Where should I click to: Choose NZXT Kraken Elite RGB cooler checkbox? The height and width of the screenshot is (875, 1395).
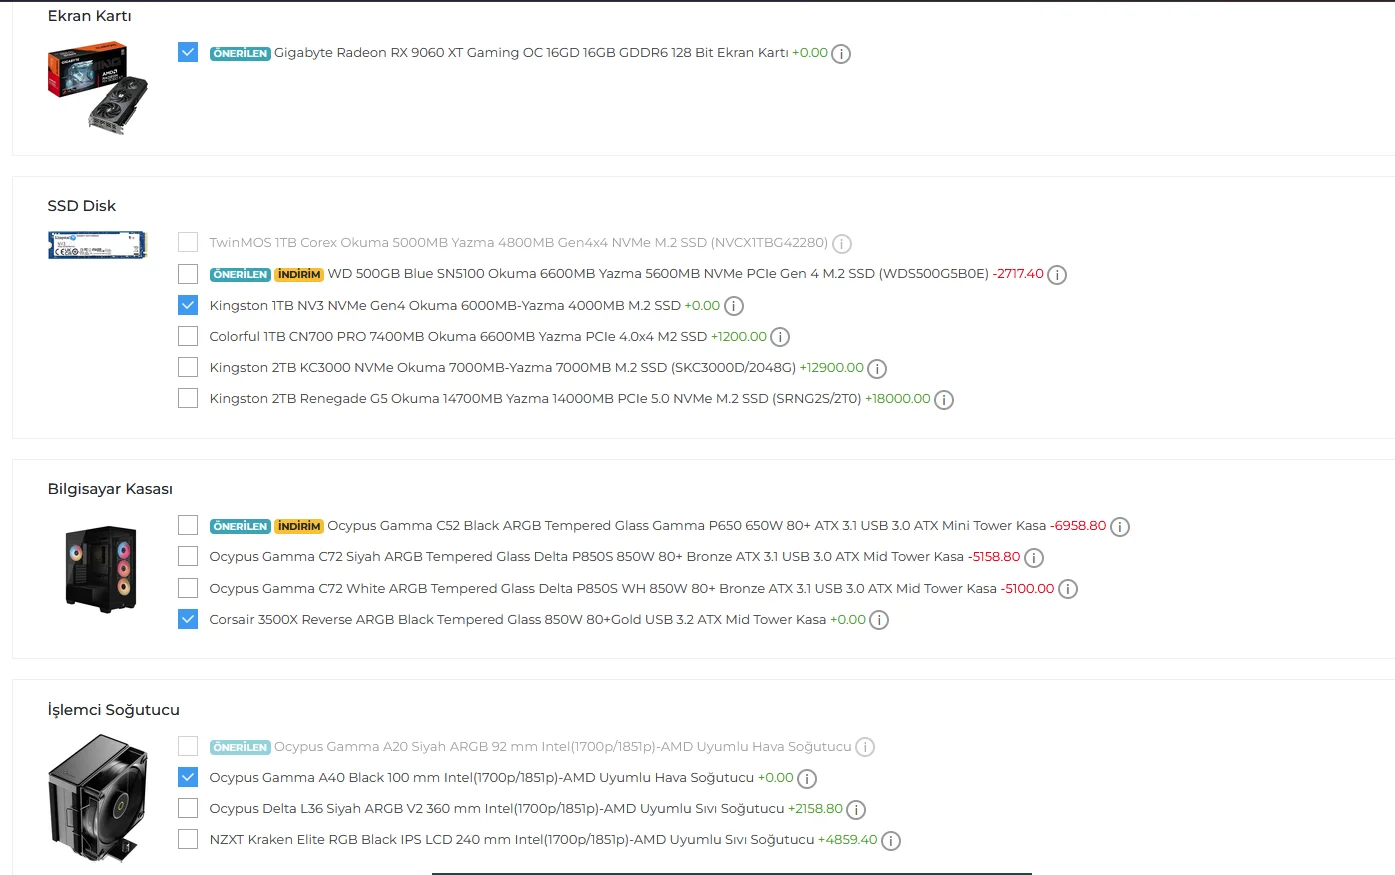coord(188,839)
